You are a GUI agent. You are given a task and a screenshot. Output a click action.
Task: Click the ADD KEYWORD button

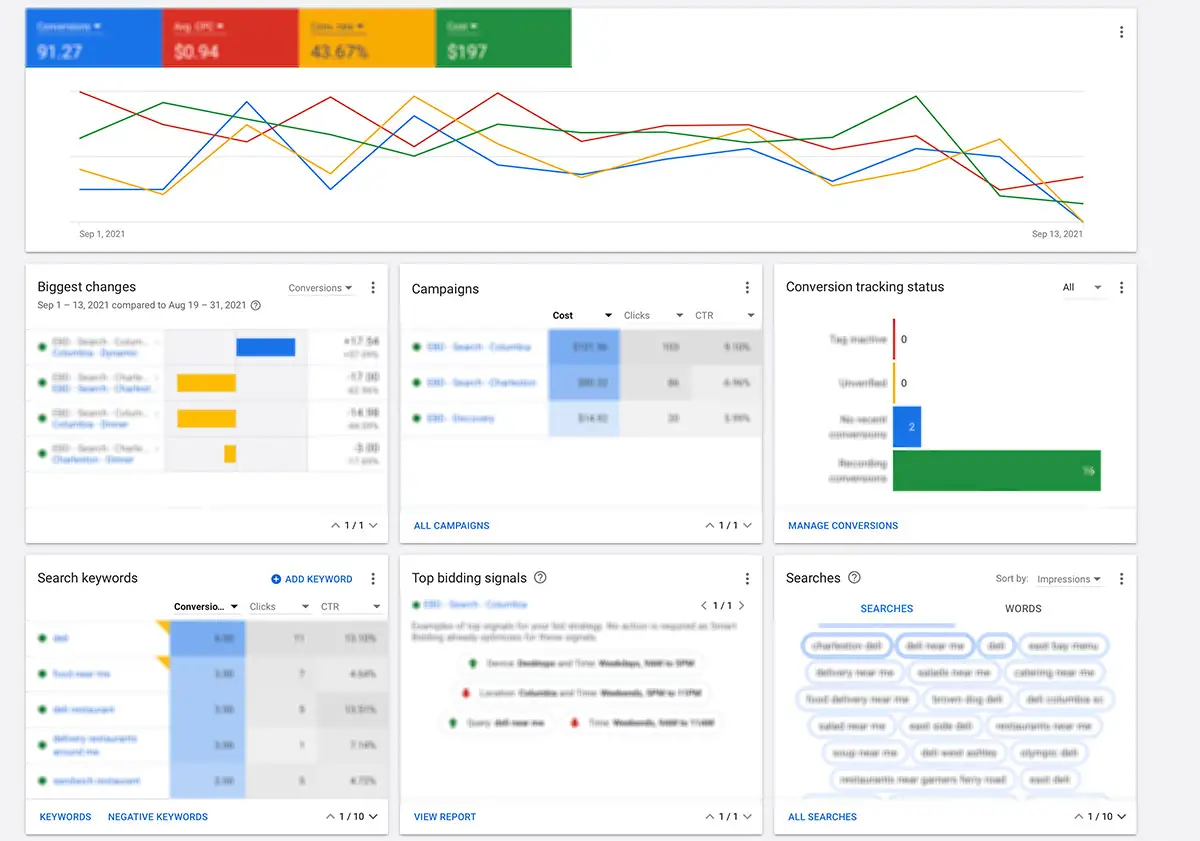(x=312, y=578)
